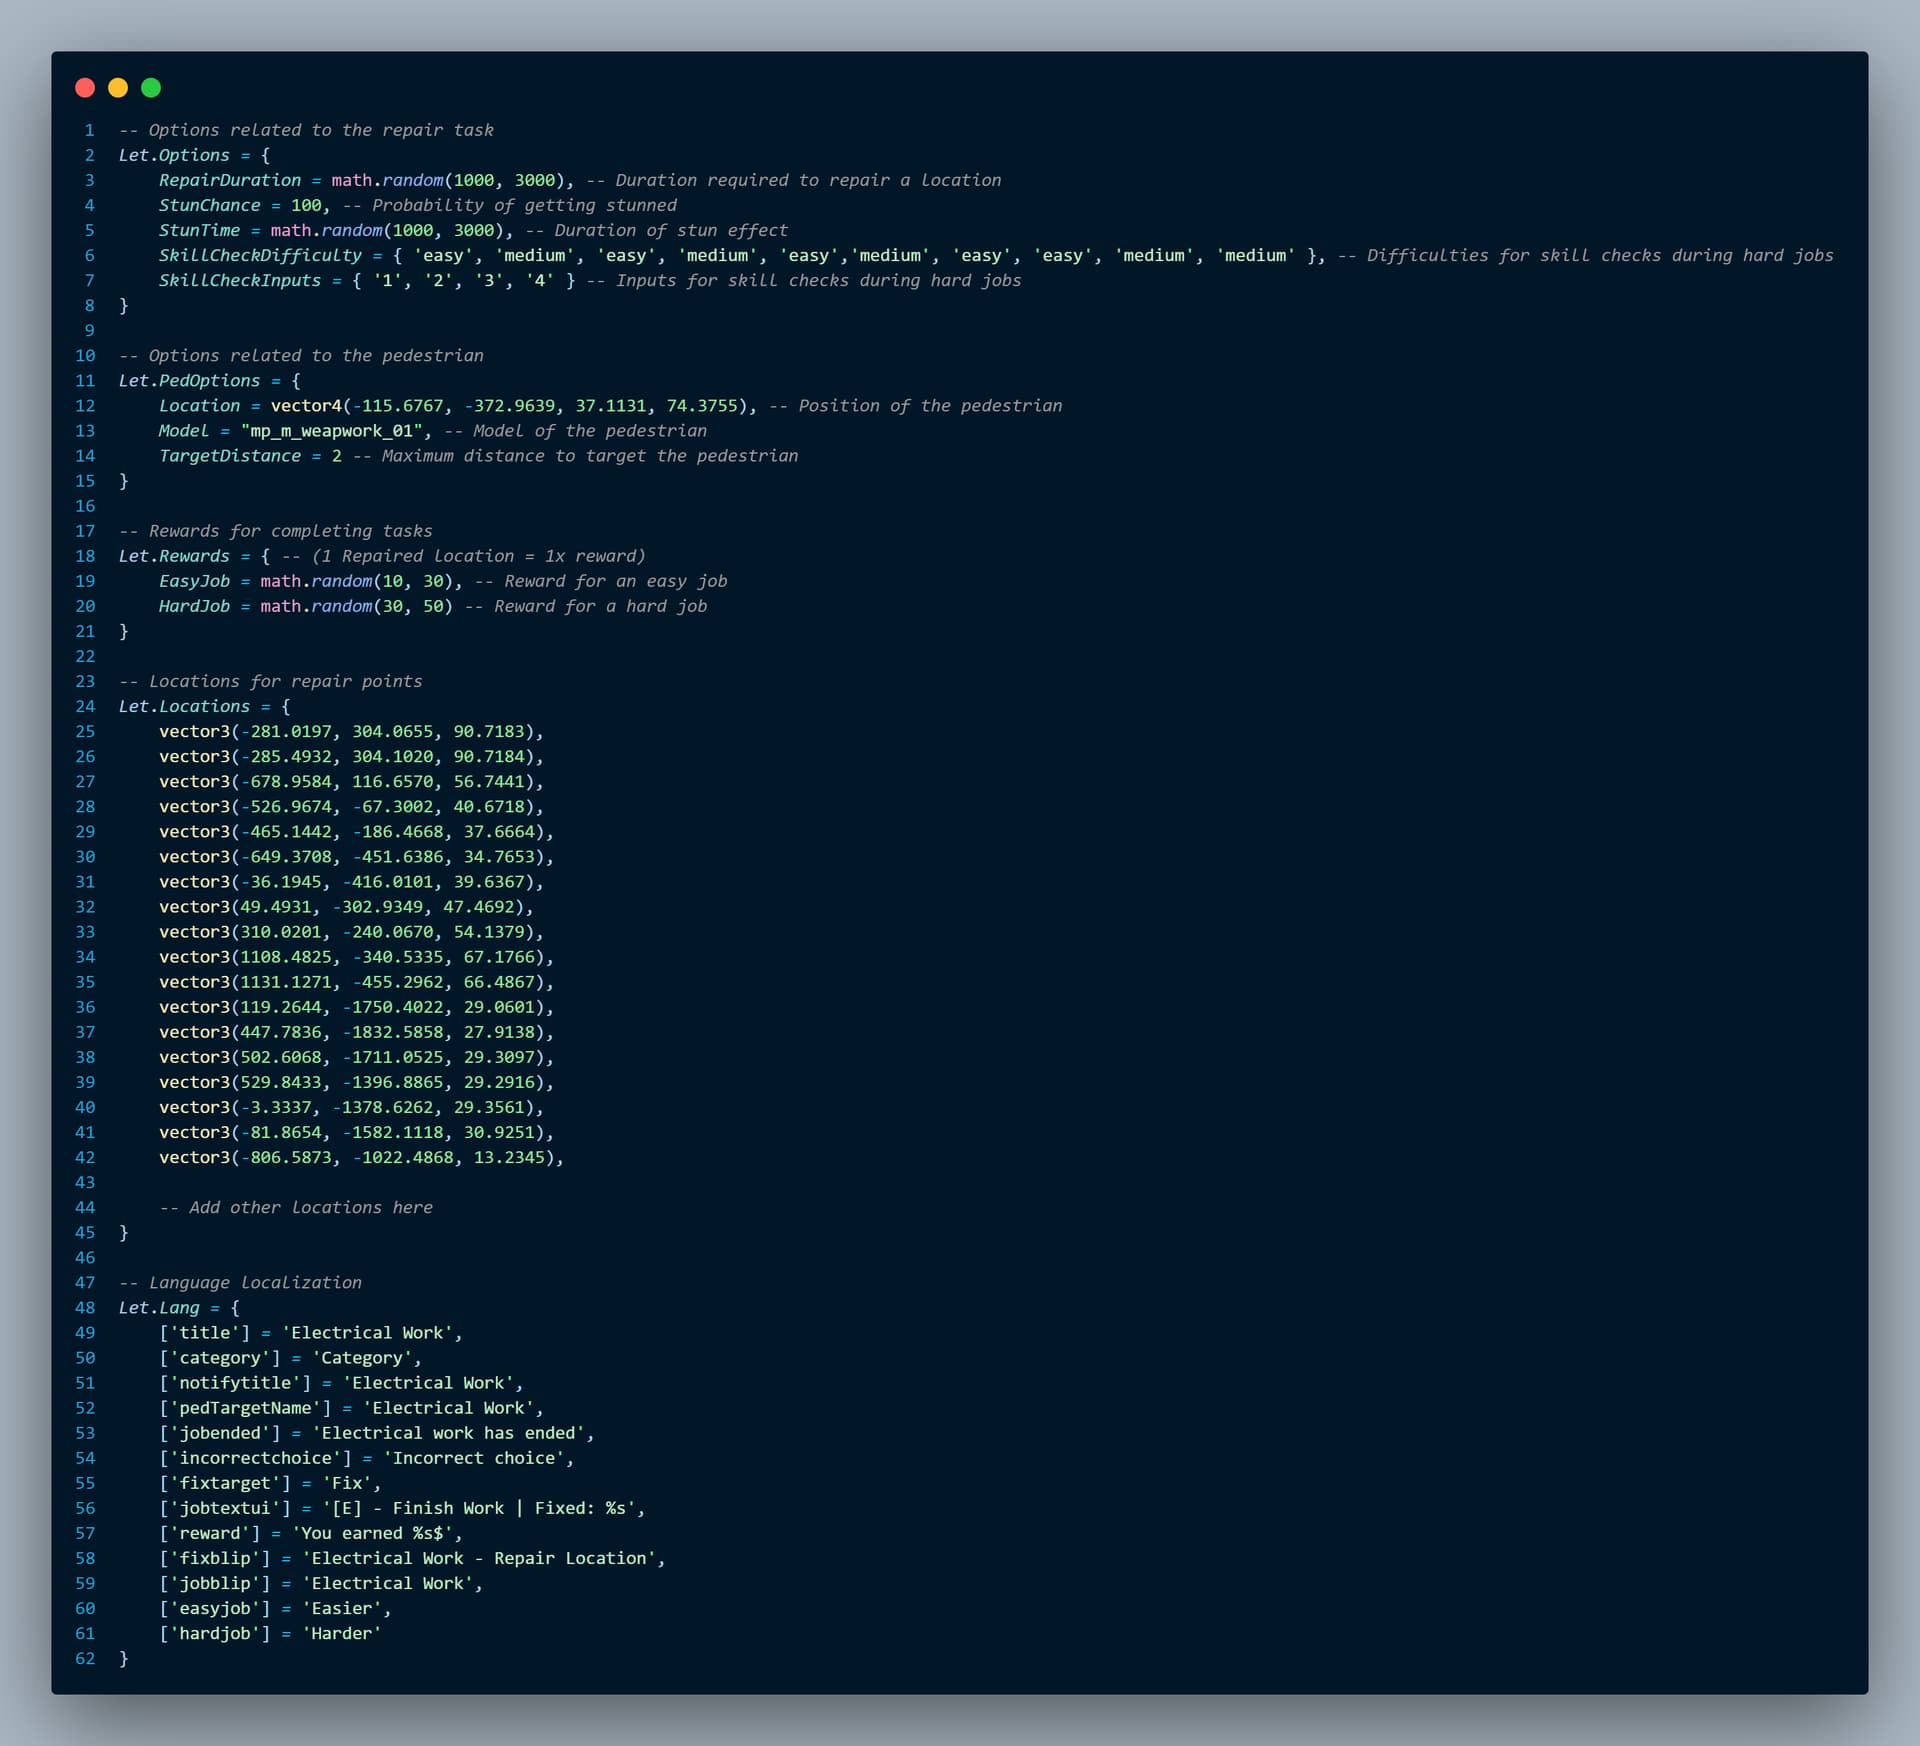Click the vector4 function name
Image resolution: width=1920 pixels, height=1746 pixels.
coord(305,405)
